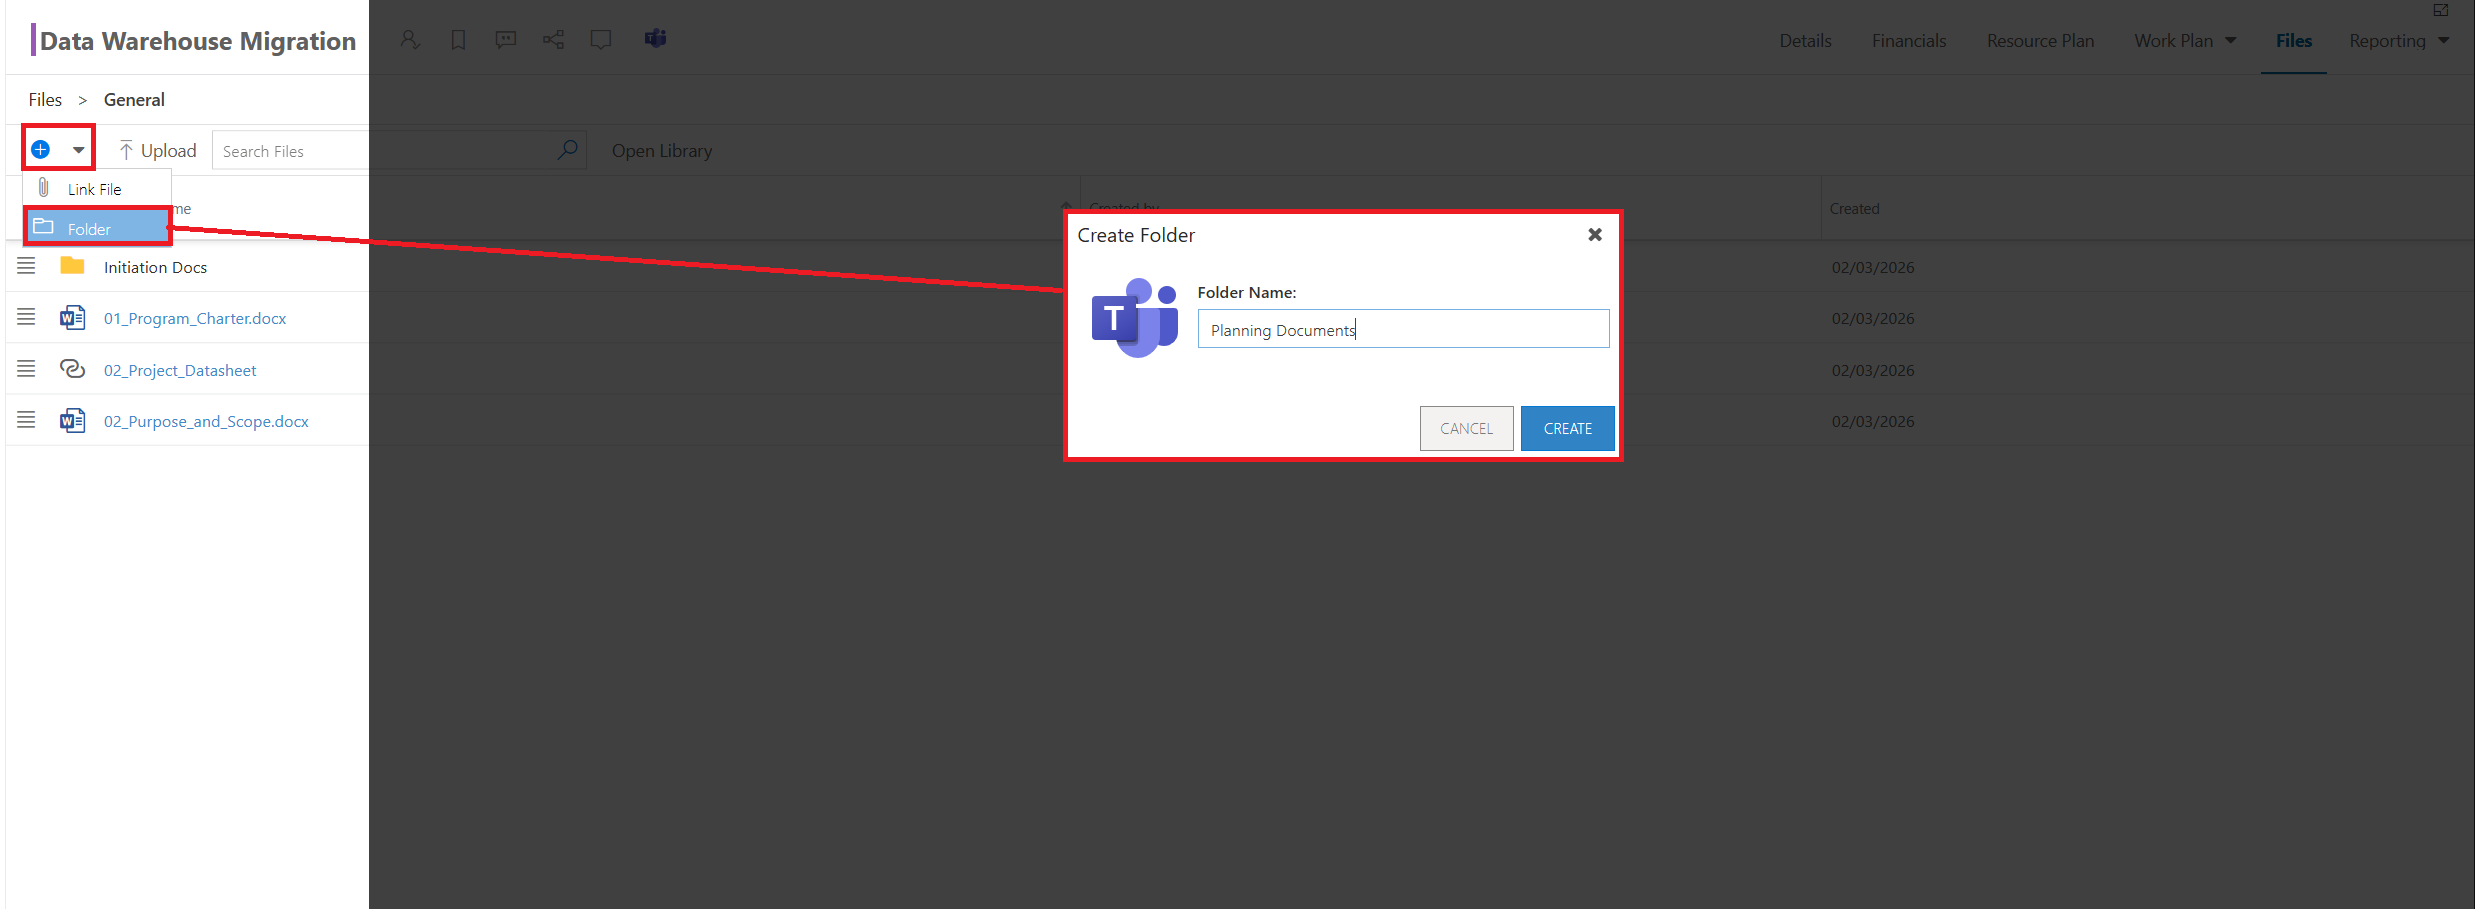
Task: Open the user profile icon in header
Action: (410, 40)
